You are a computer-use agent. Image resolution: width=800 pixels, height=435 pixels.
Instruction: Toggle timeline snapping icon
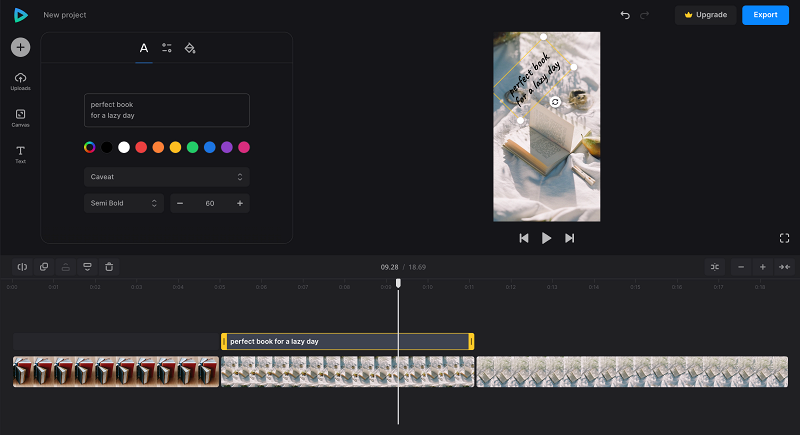[x=715, y=267]
